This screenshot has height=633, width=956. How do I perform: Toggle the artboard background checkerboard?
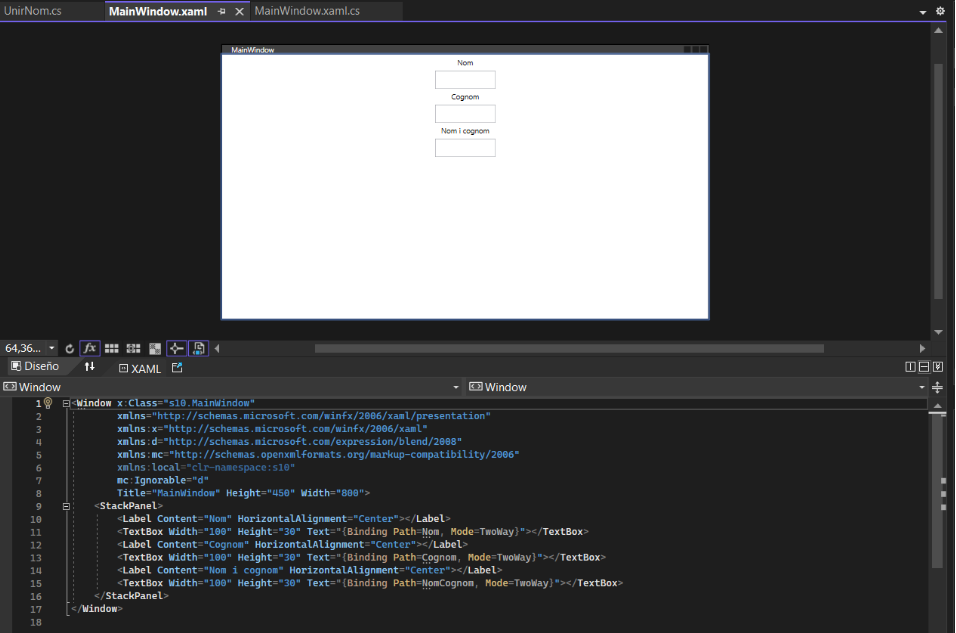pos(155,349)
